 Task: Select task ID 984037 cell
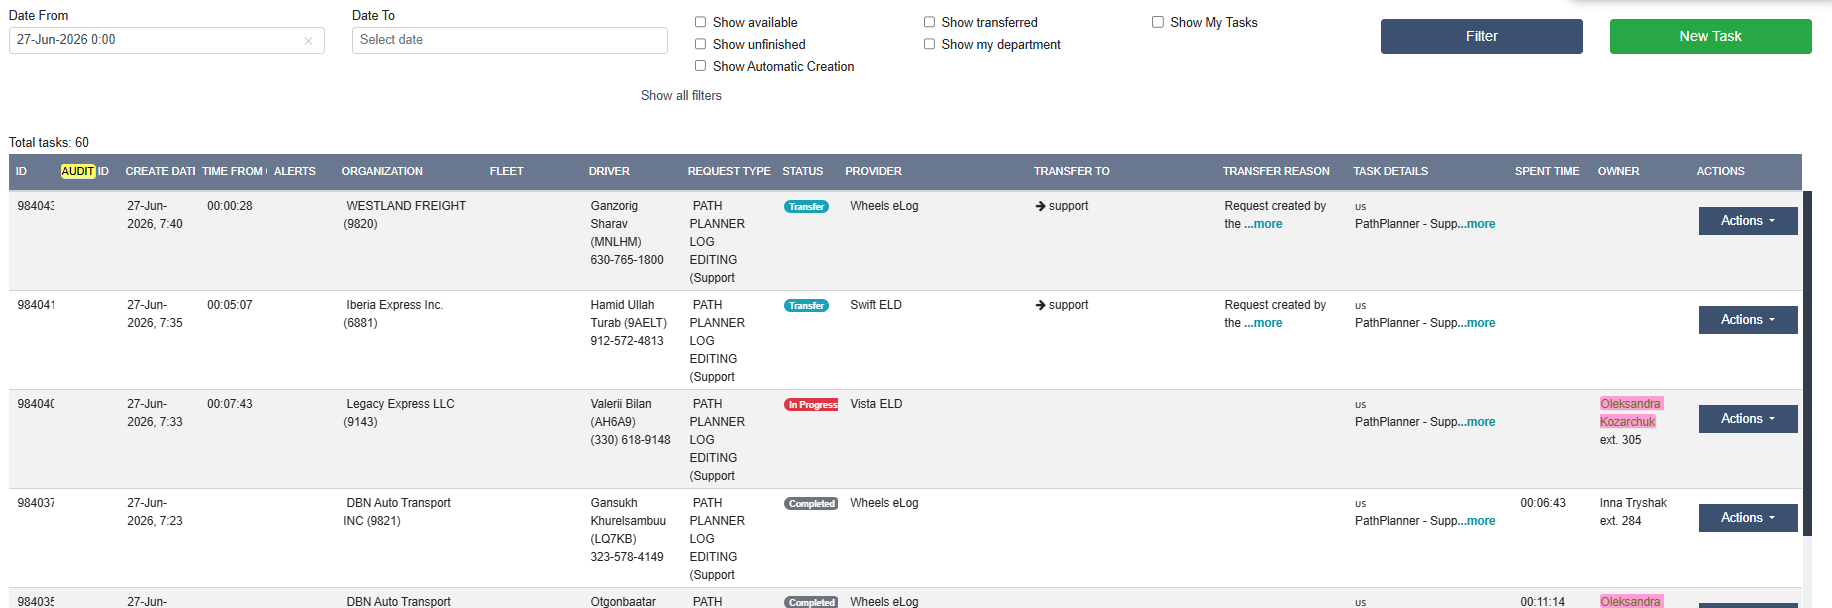point(36,503)
